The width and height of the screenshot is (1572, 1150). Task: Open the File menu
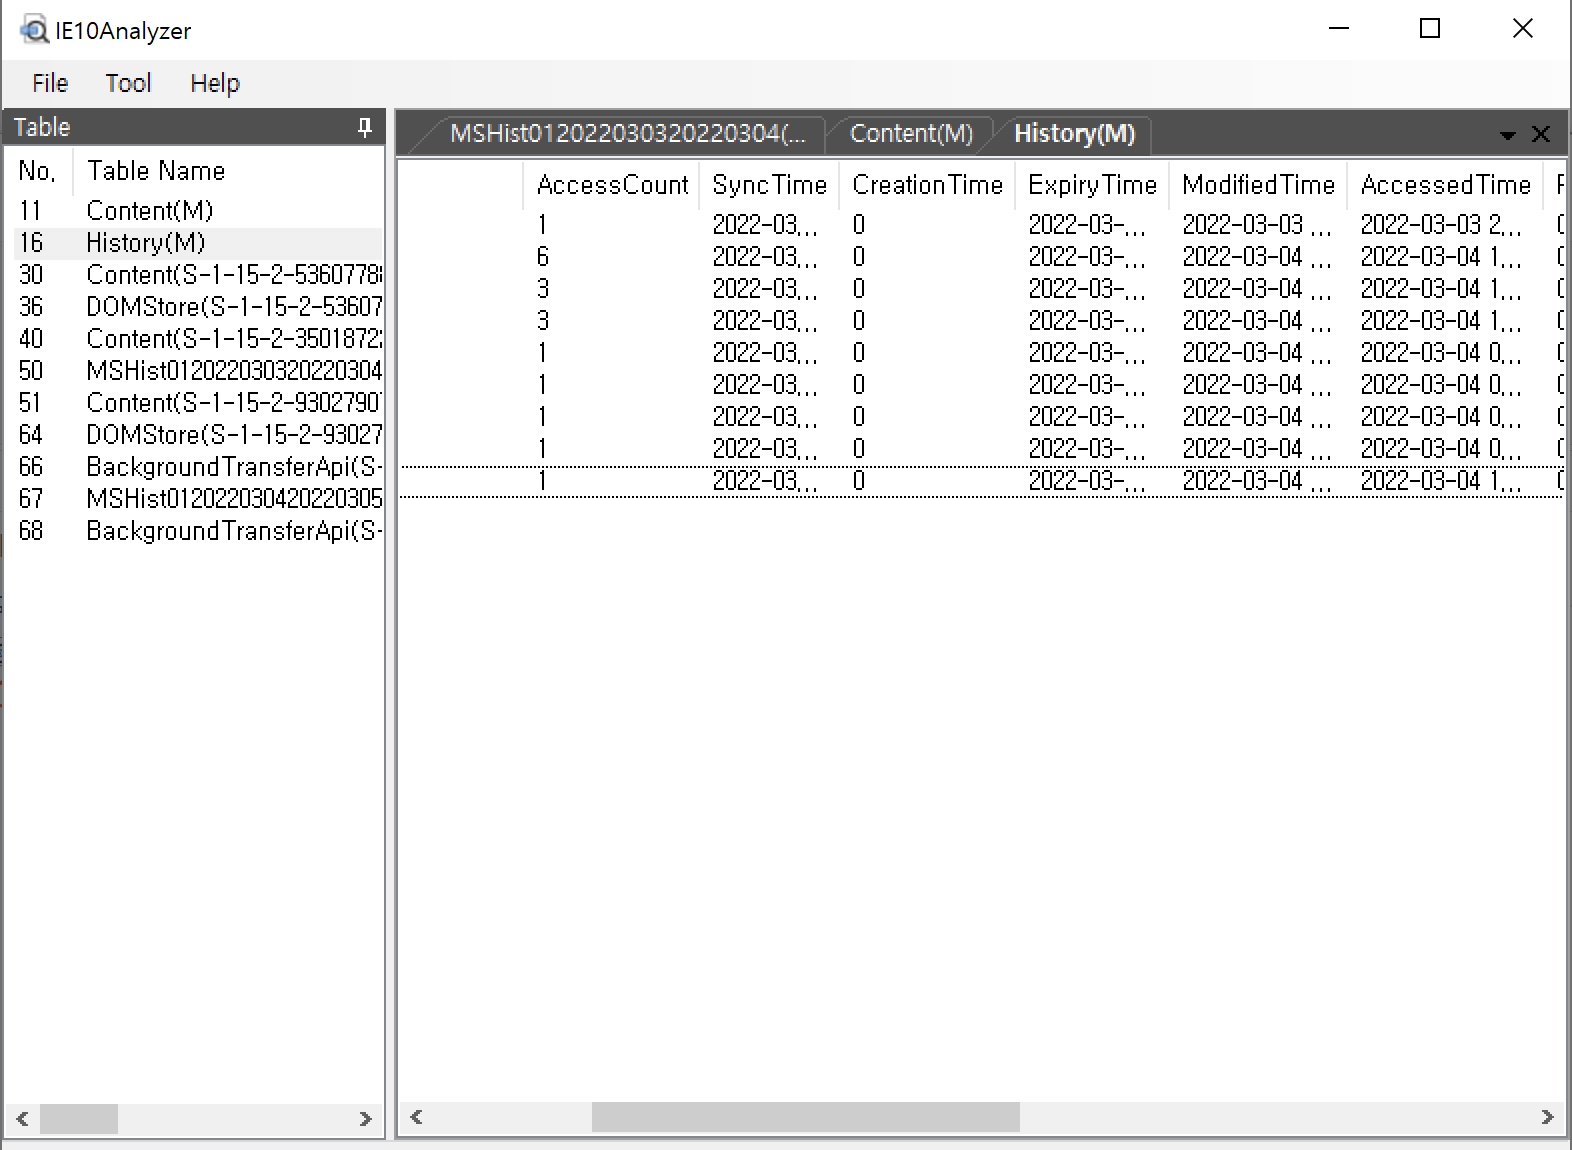50,83
